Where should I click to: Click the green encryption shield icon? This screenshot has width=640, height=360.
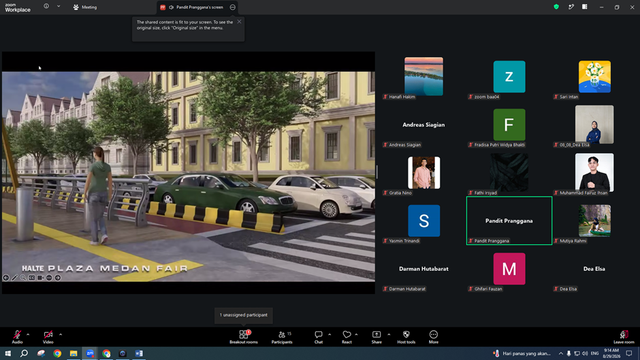coord(556,7)
